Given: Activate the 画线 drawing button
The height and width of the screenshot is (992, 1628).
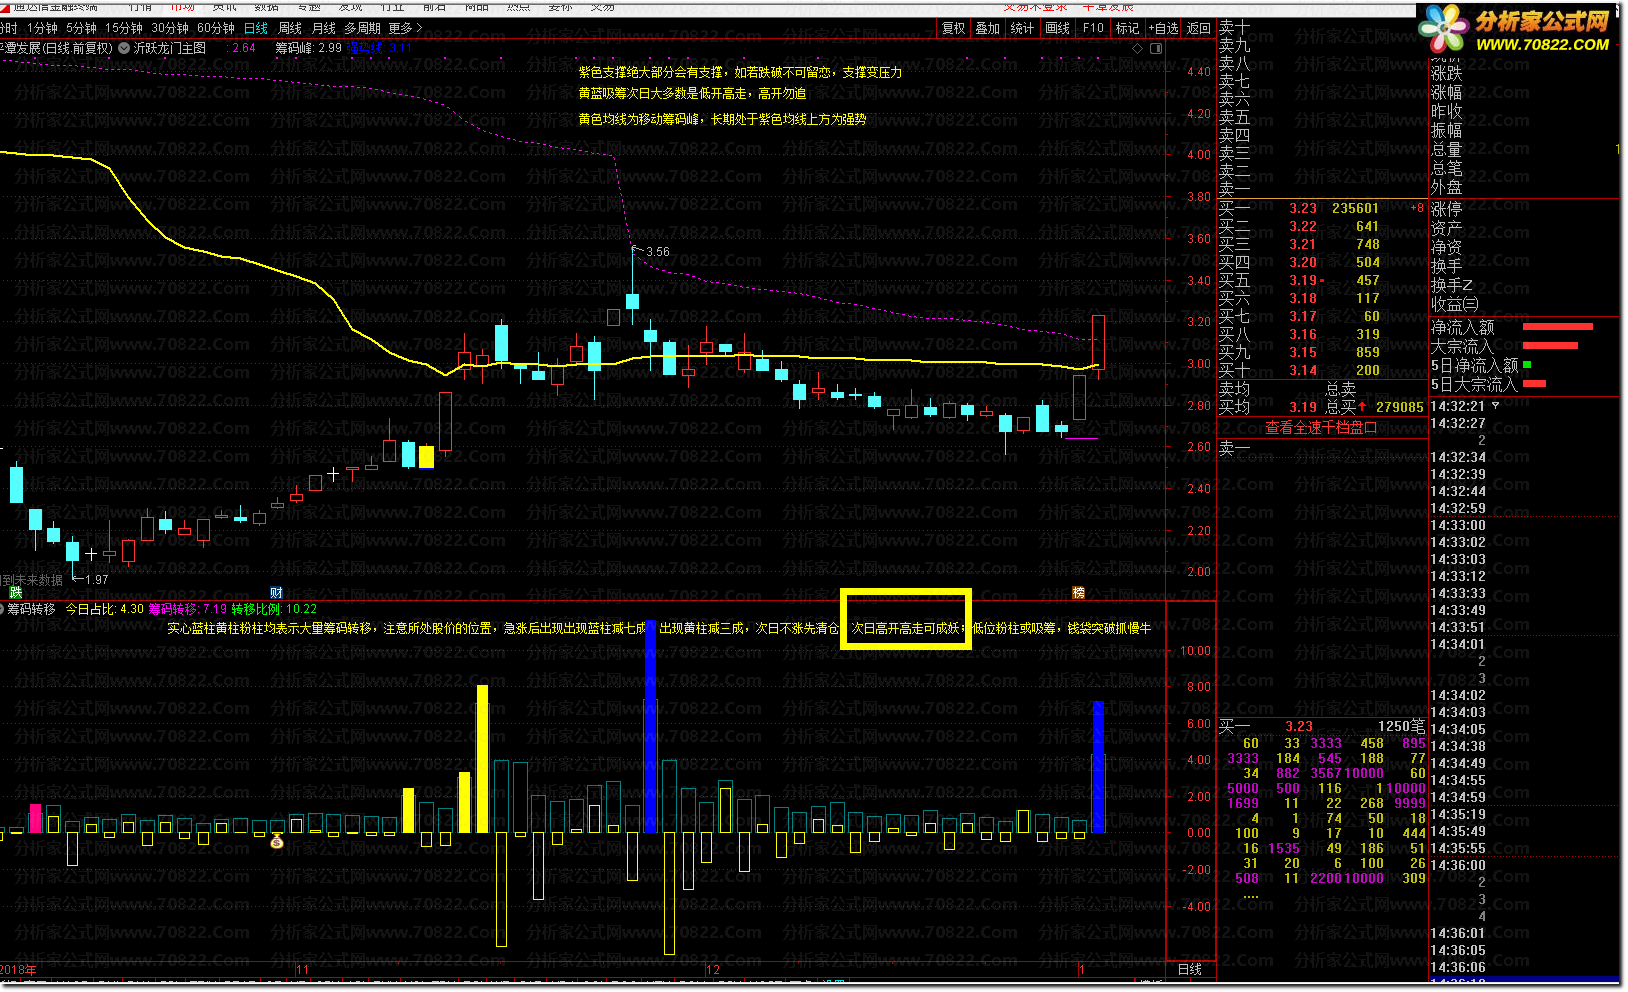Looking at the screenshot, I should click(1058, 28).
